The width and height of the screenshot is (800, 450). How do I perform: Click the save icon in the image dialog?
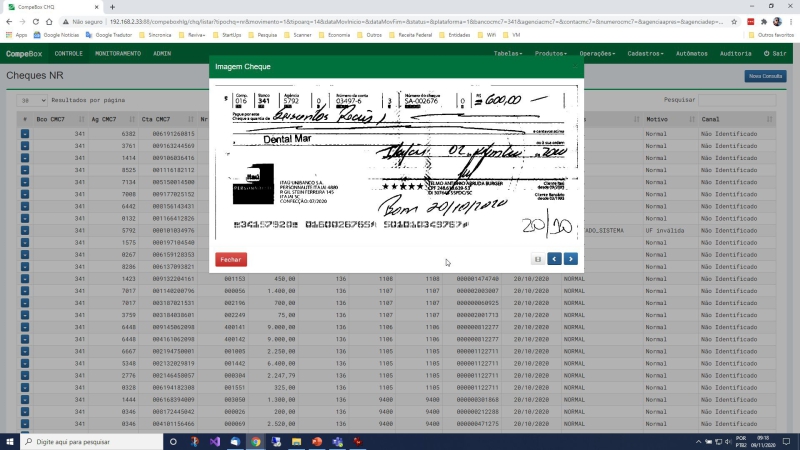538,259
